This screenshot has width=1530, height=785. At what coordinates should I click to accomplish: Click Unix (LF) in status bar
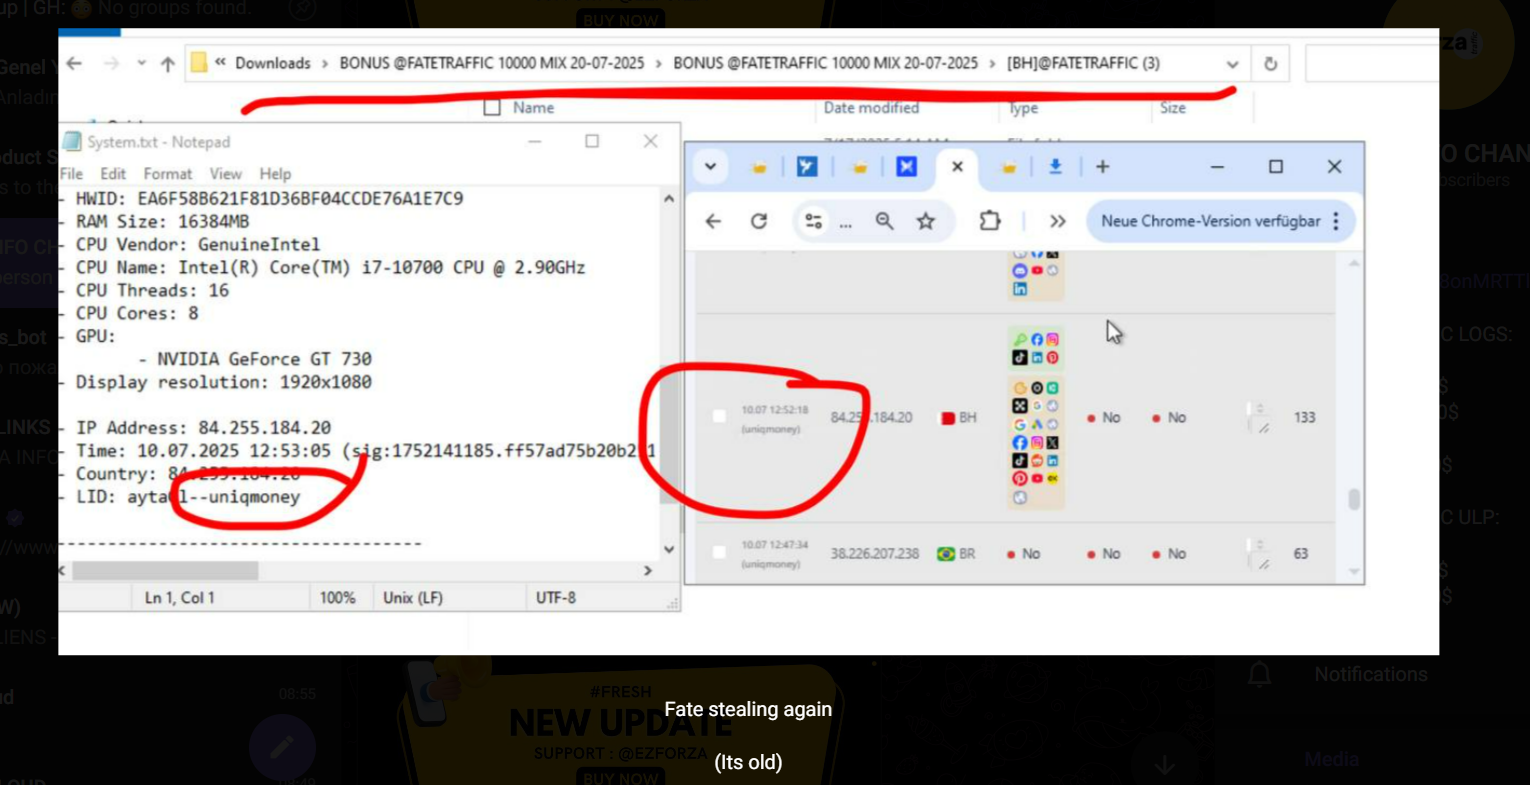(412, 597)
